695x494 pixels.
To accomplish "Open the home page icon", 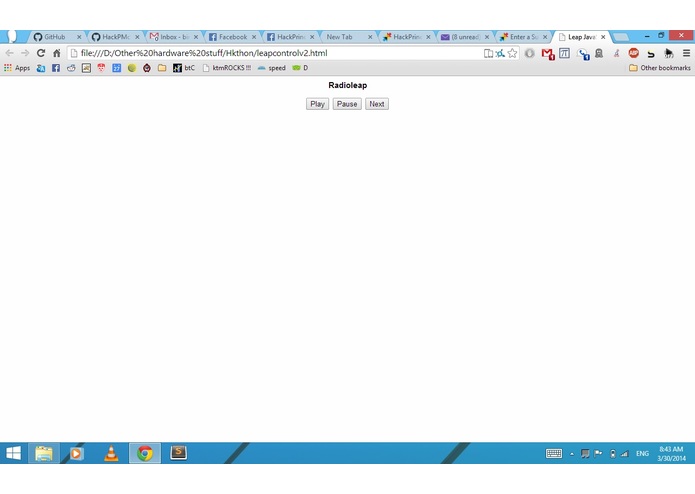I will 57,53.
